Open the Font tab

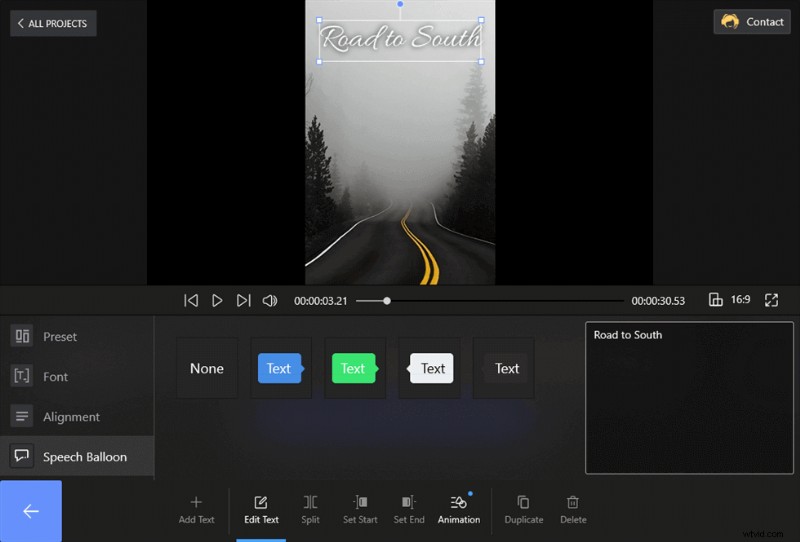point(77,377)
